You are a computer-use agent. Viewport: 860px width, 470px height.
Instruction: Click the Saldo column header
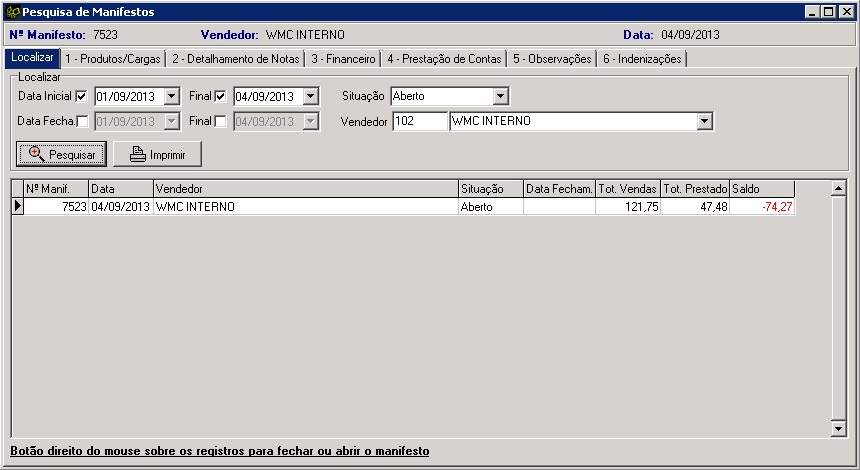(761, 189)
